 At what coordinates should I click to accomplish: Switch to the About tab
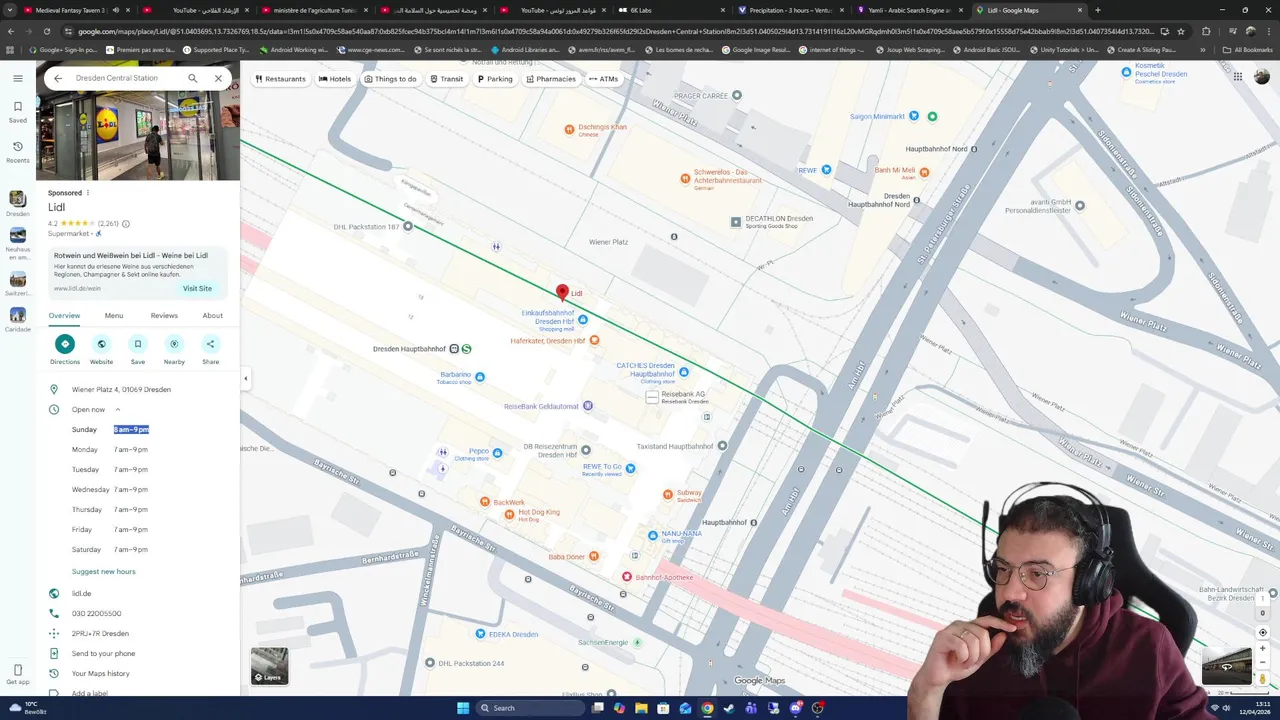click(213, 315)
